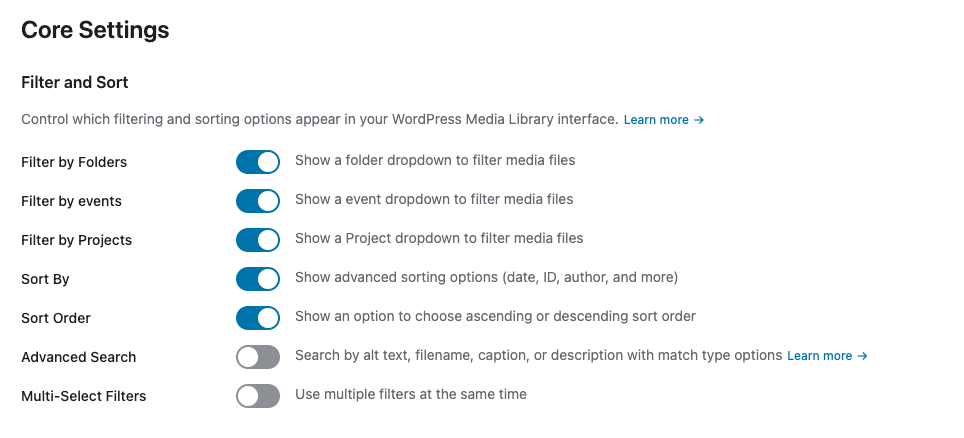Click the 'Show advanced sorting options' description

pos(486,277)
